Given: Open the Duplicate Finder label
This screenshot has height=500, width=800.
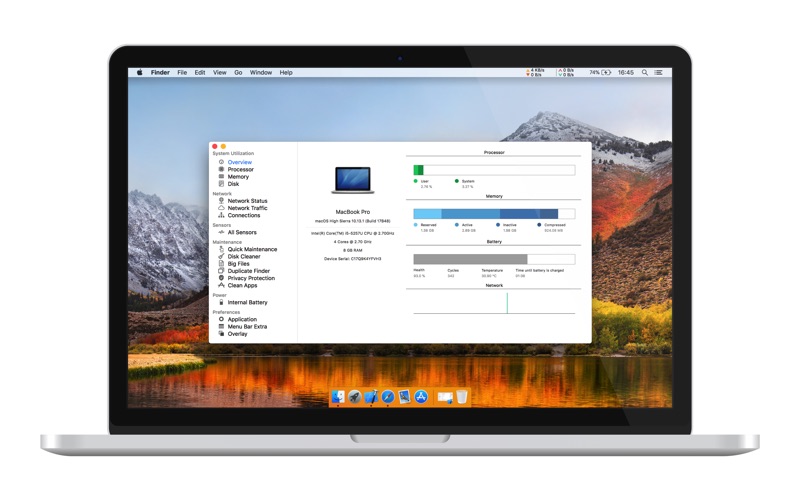Looking at the screenshot, I should (248, 271).
